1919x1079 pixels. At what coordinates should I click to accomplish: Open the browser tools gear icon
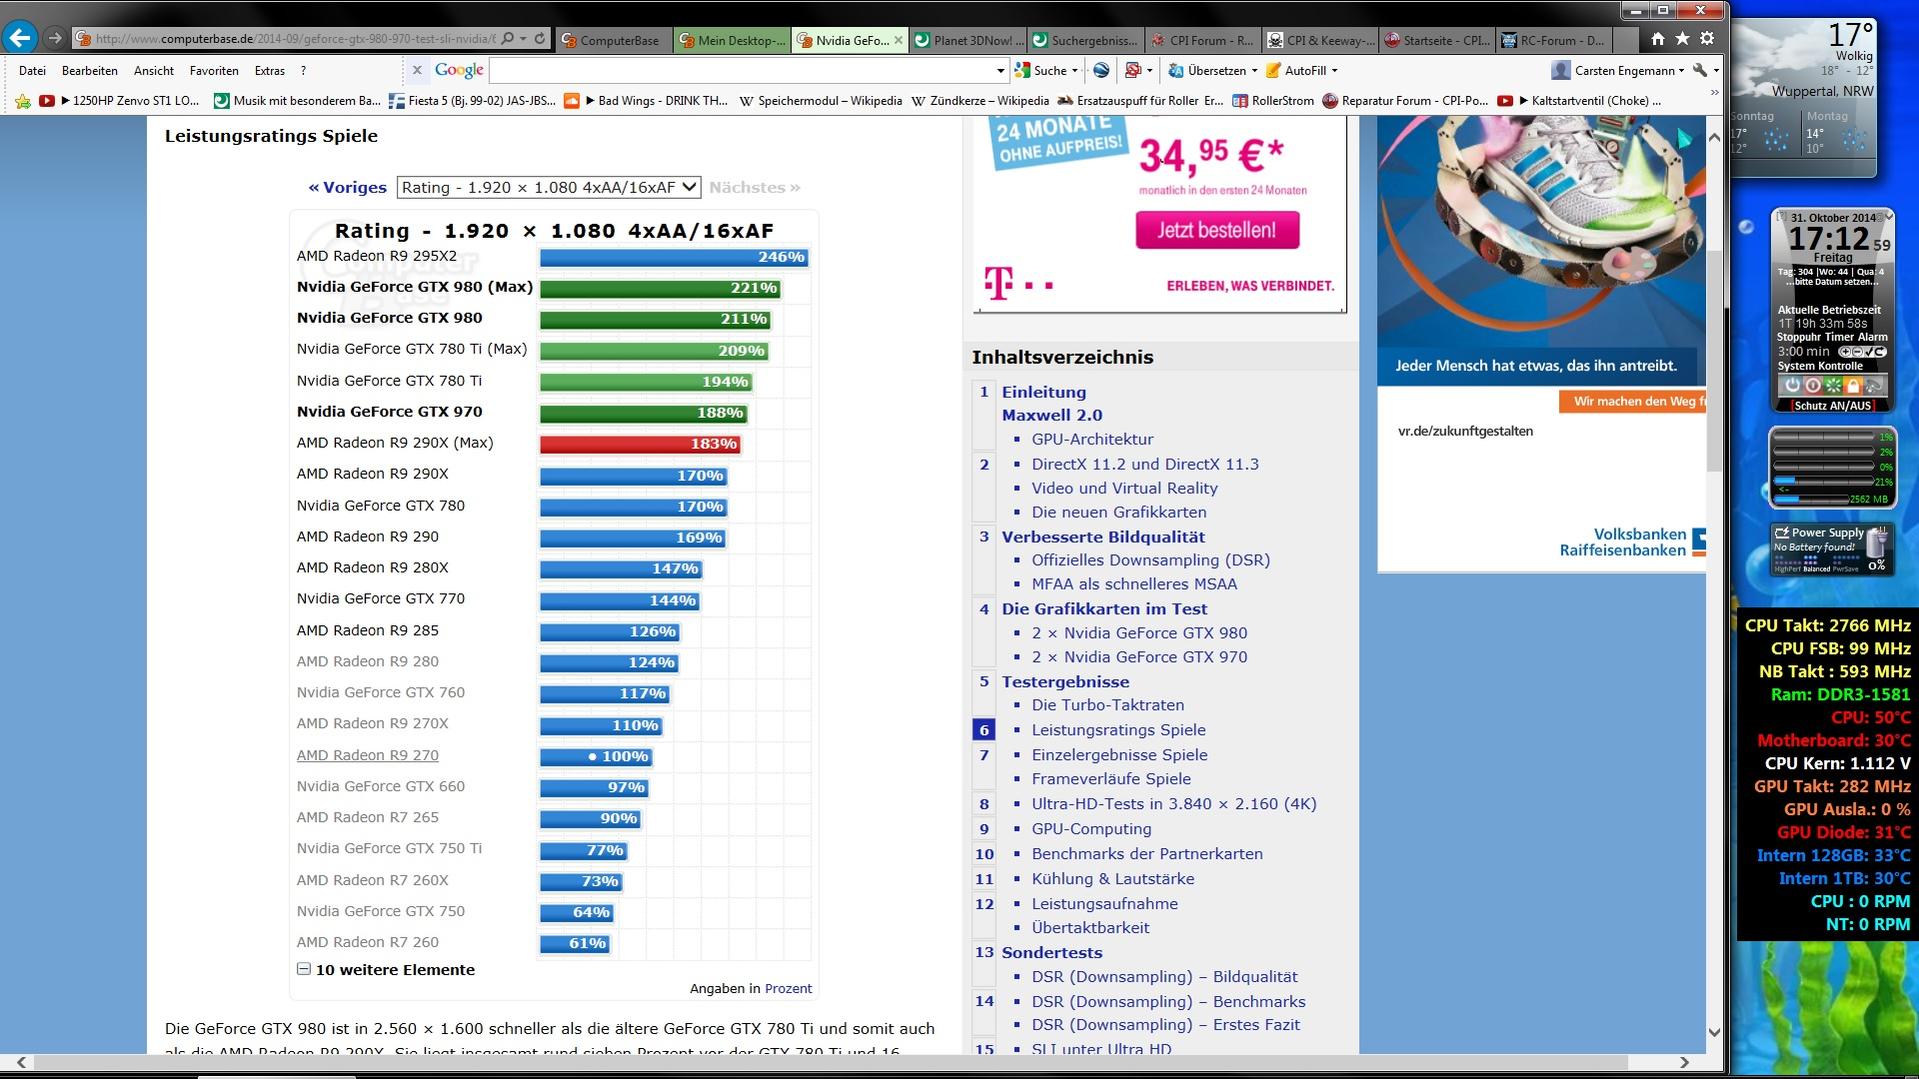click(1707, 39)
